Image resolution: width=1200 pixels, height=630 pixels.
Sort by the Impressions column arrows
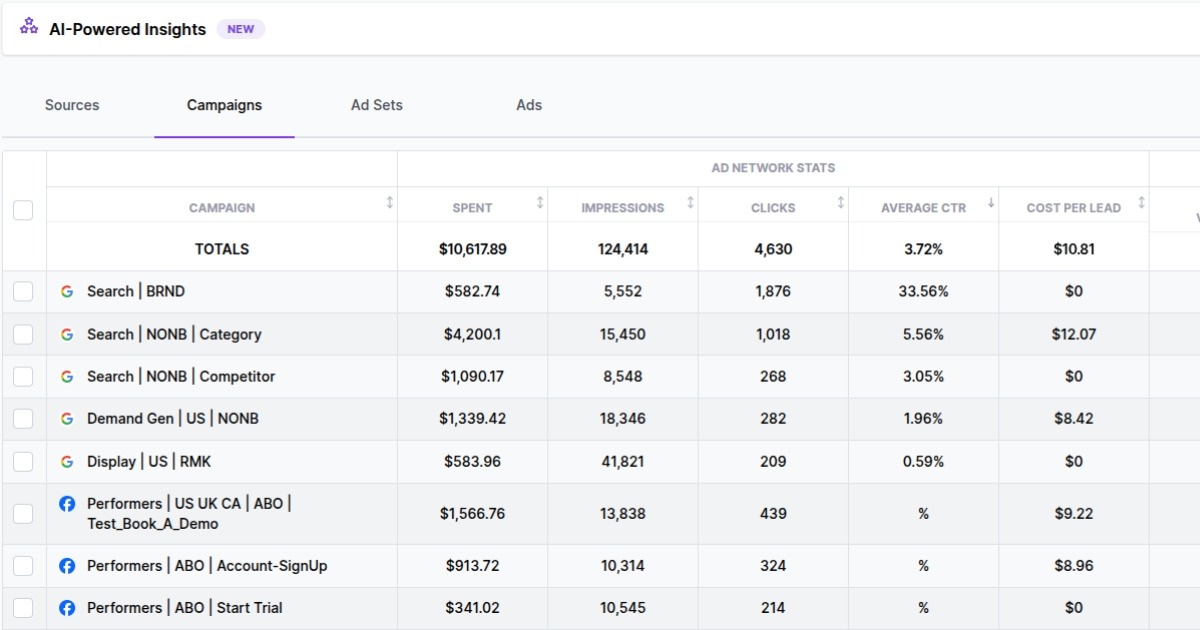(x=690, y=203)
